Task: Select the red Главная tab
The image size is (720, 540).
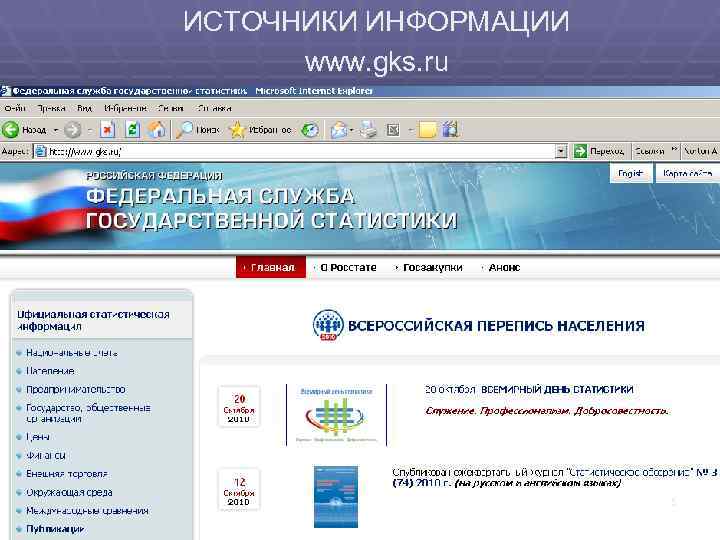Action: coord(271,267)
